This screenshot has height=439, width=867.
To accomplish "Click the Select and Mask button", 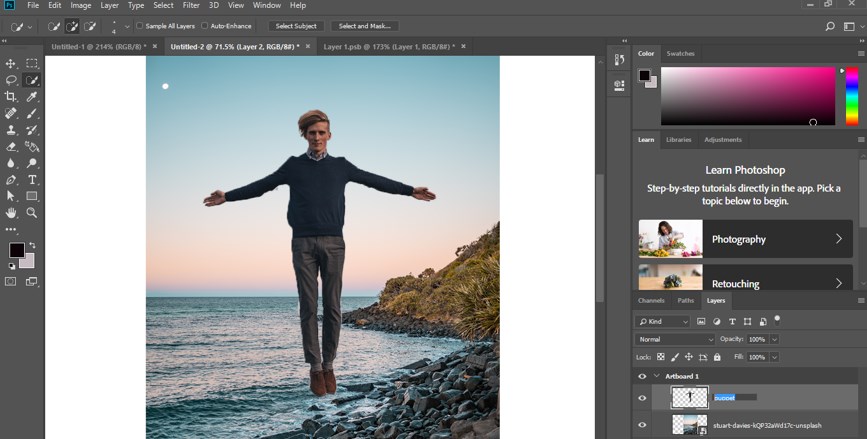I will click(365, 26).
